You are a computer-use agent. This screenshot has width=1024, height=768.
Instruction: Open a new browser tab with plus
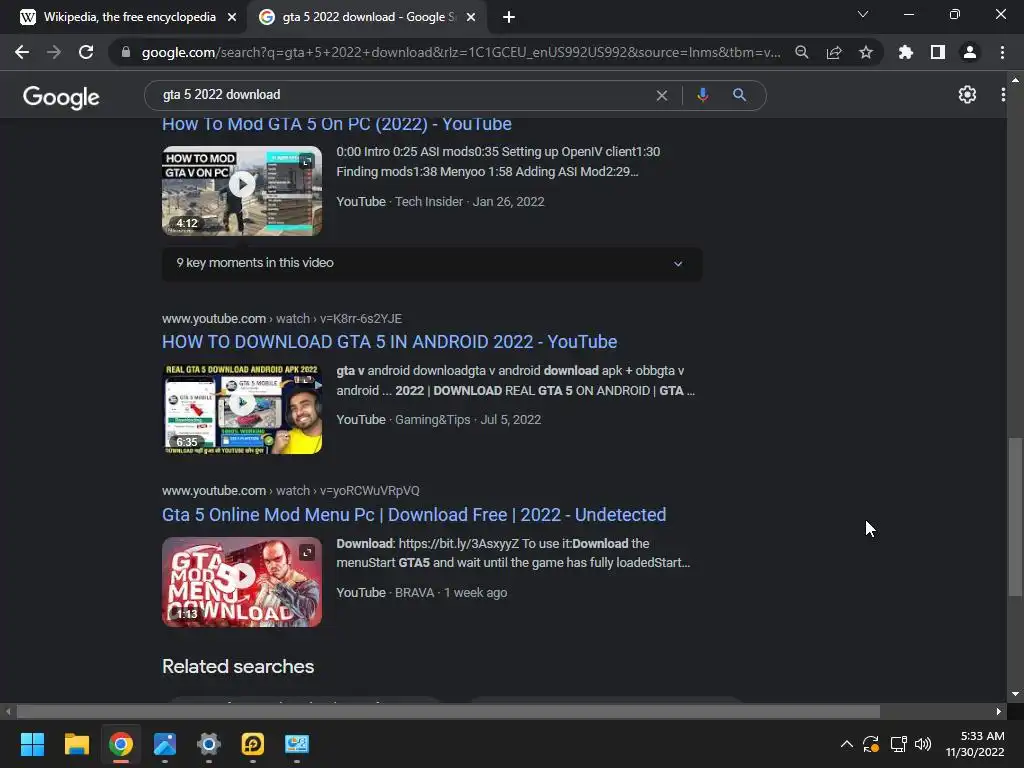point(509,17)
